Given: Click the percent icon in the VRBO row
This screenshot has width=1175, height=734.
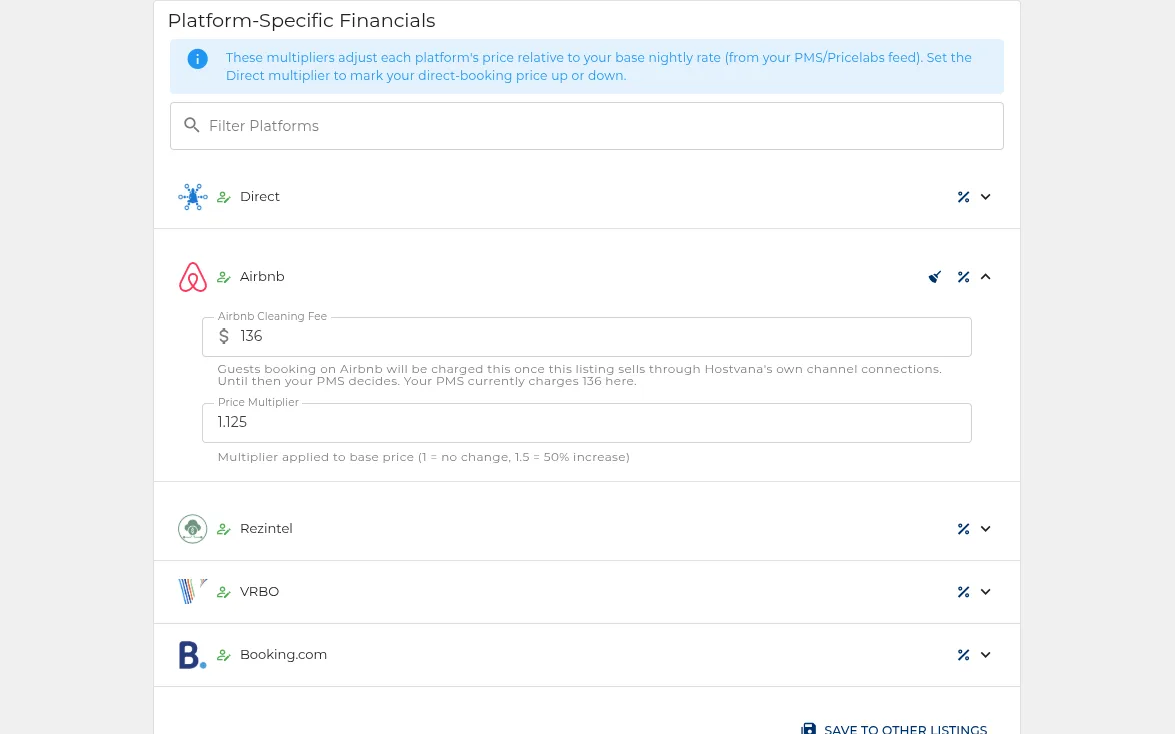Looking at the screenshot, I should click(964, 592).
